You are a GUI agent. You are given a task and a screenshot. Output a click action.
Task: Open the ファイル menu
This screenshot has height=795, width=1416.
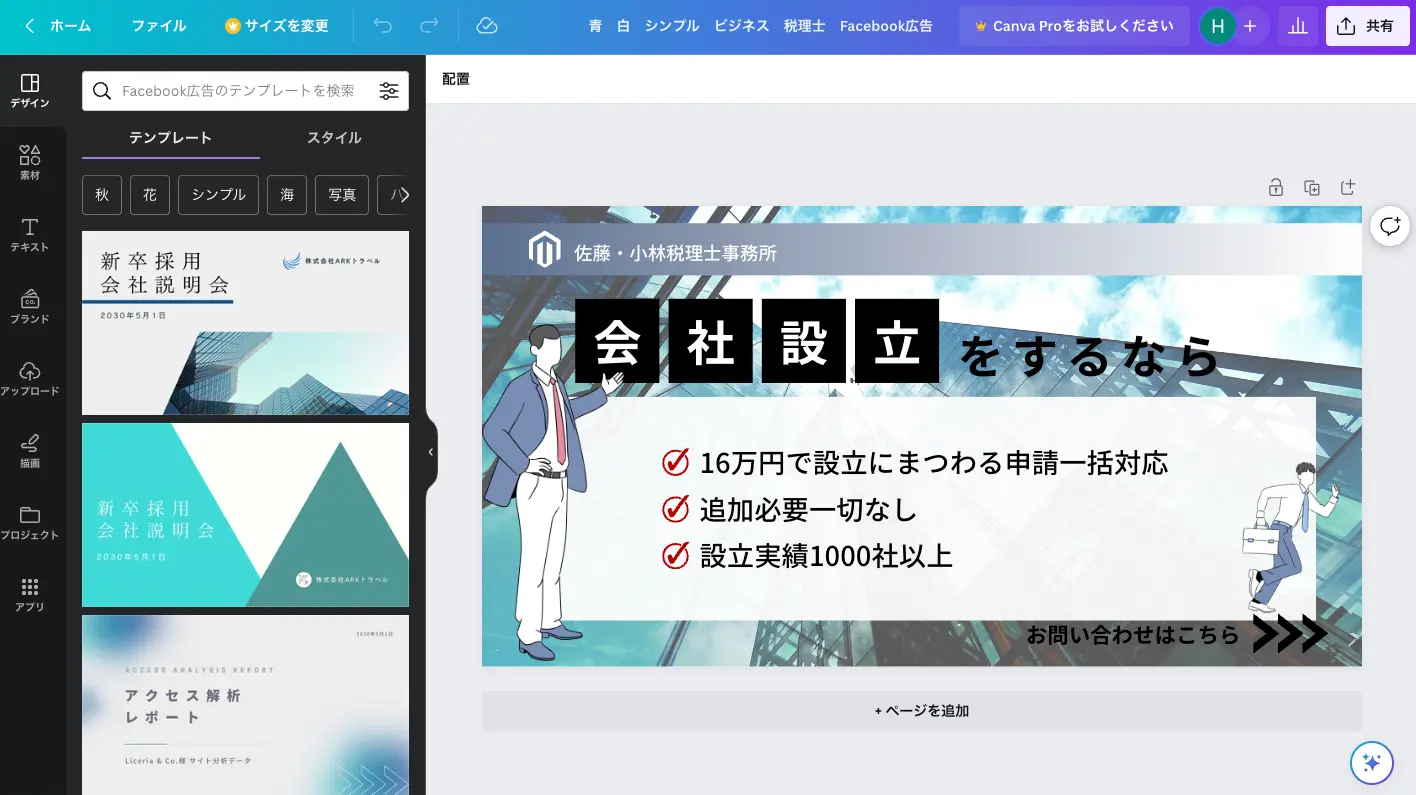click(x=159, y=26)
